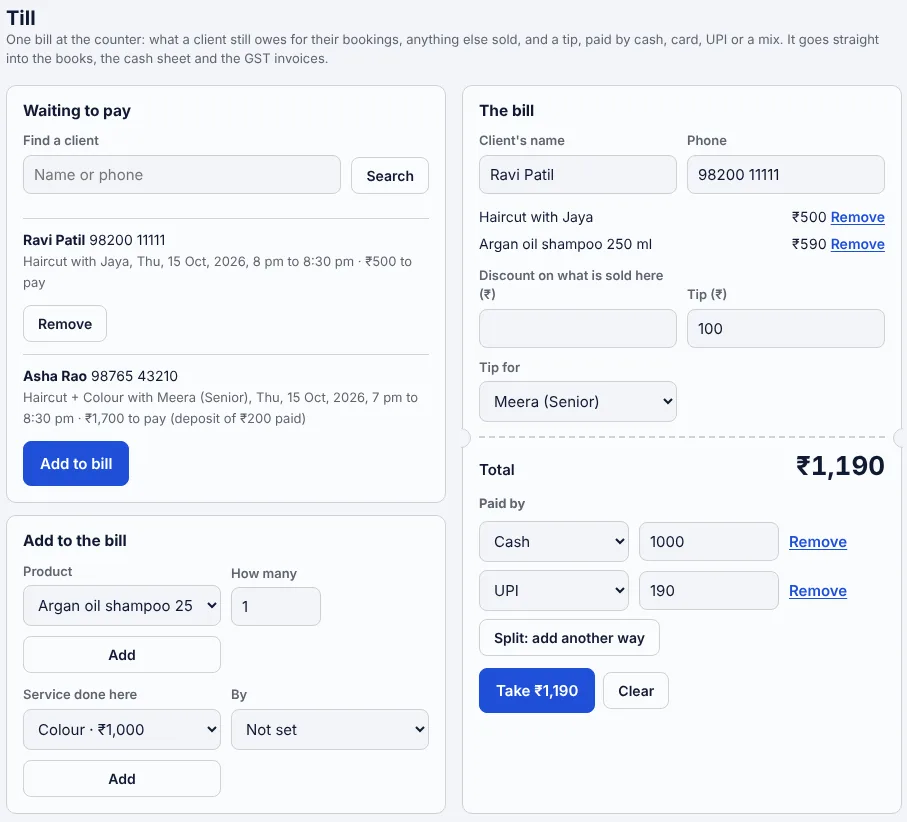Open the Product dropdown showing Argan oil shampoo
Screen dimensions: 907x822
click(x=121, y=606)
